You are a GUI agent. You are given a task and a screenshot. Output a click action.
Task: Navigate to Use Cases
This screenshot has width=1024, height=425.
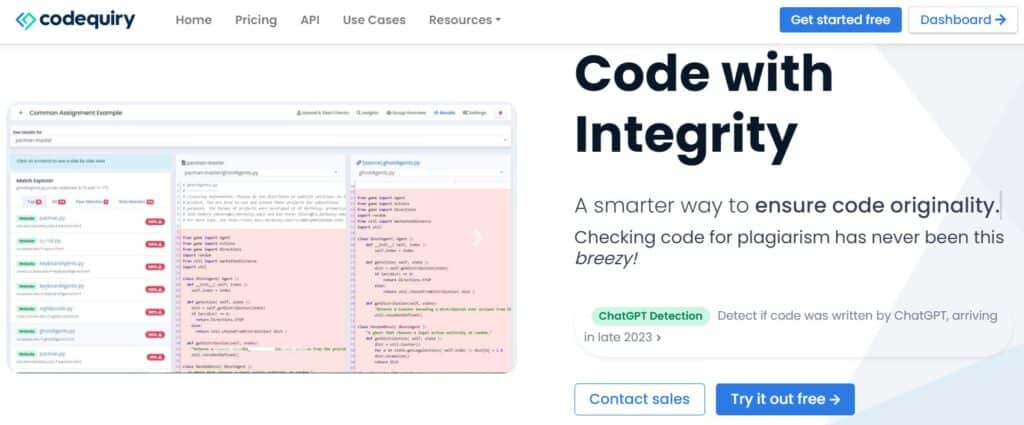(x=374, y=20)
